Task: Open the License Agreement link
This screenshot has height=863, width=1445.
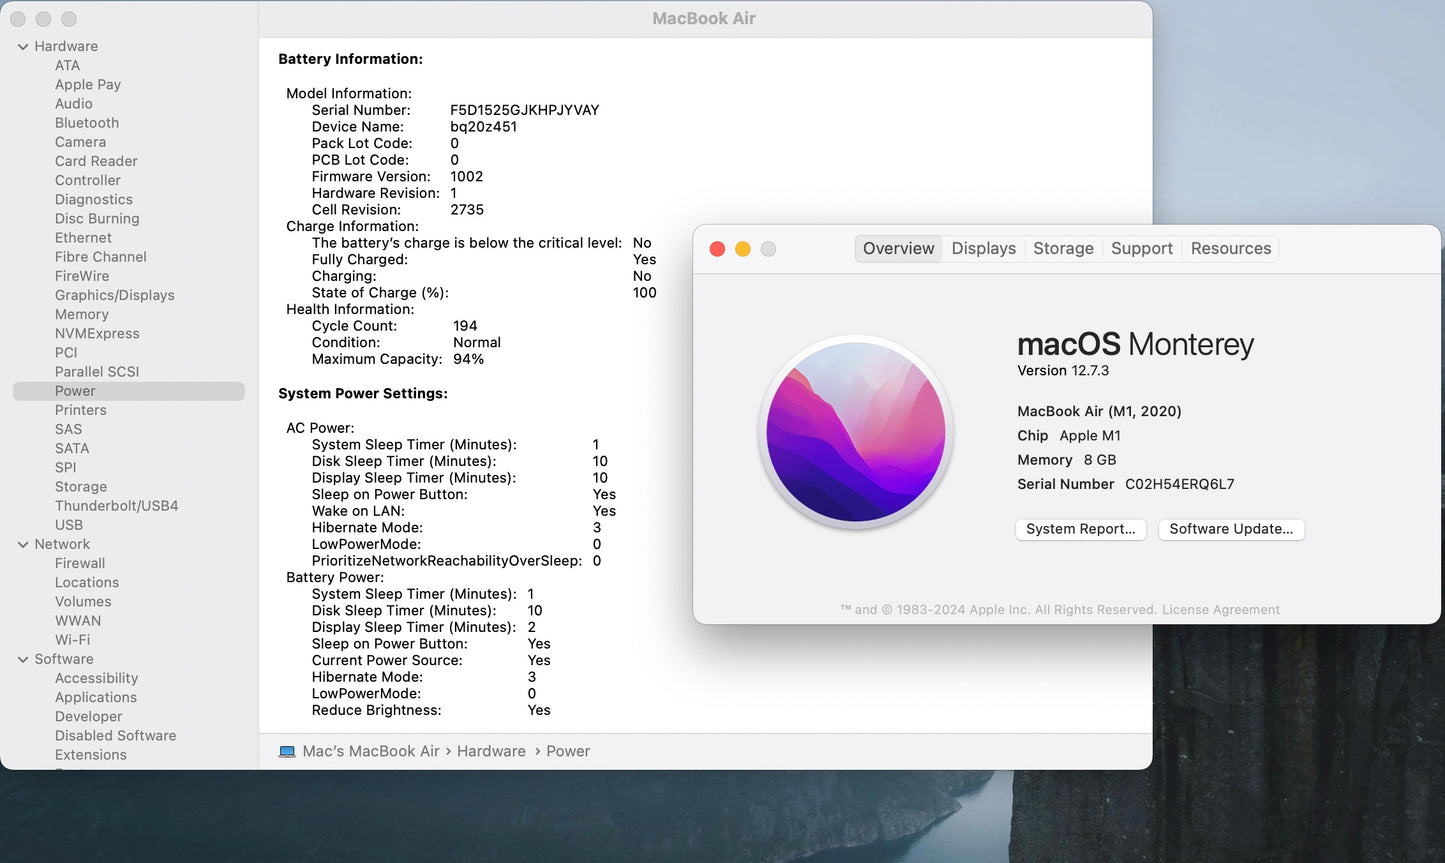Action: 1221,610
